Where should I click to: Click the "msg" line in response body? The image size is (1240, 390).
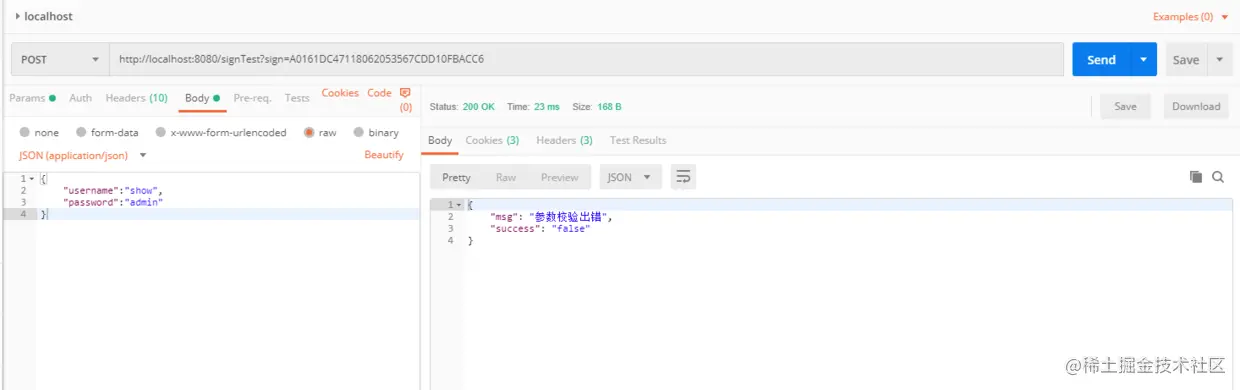pyautogui.click(x=551, y=216)
